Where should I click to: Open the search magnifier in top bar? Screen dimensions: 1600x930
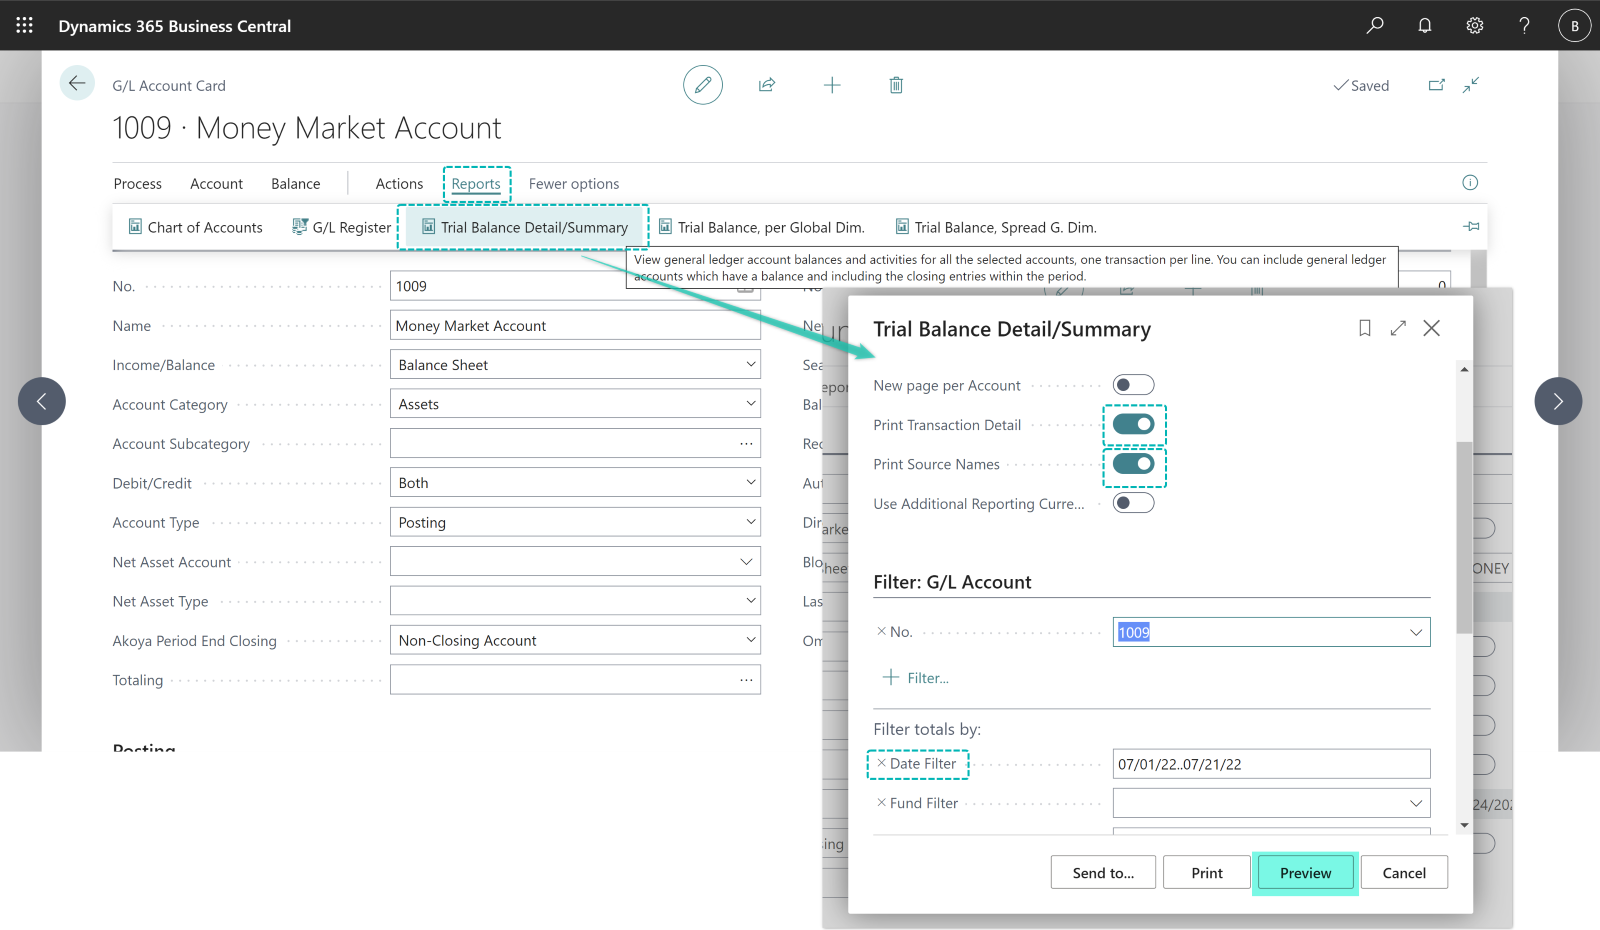[x=1375, y=25]
